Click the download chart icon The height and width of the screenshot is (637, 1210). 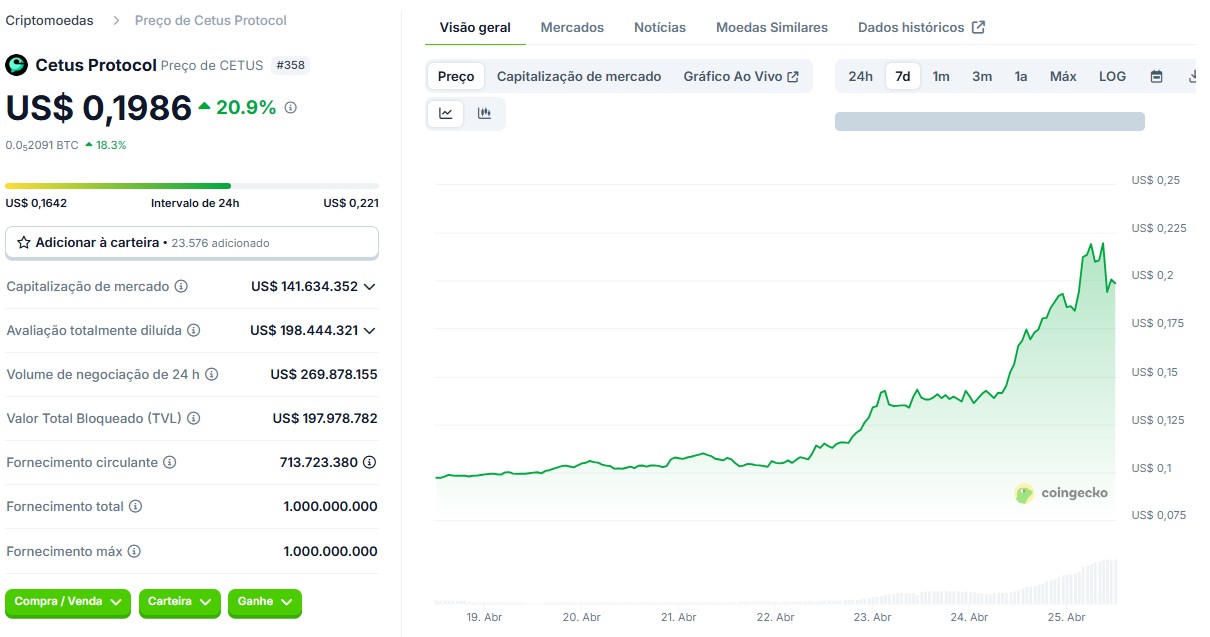point(1192,76)
